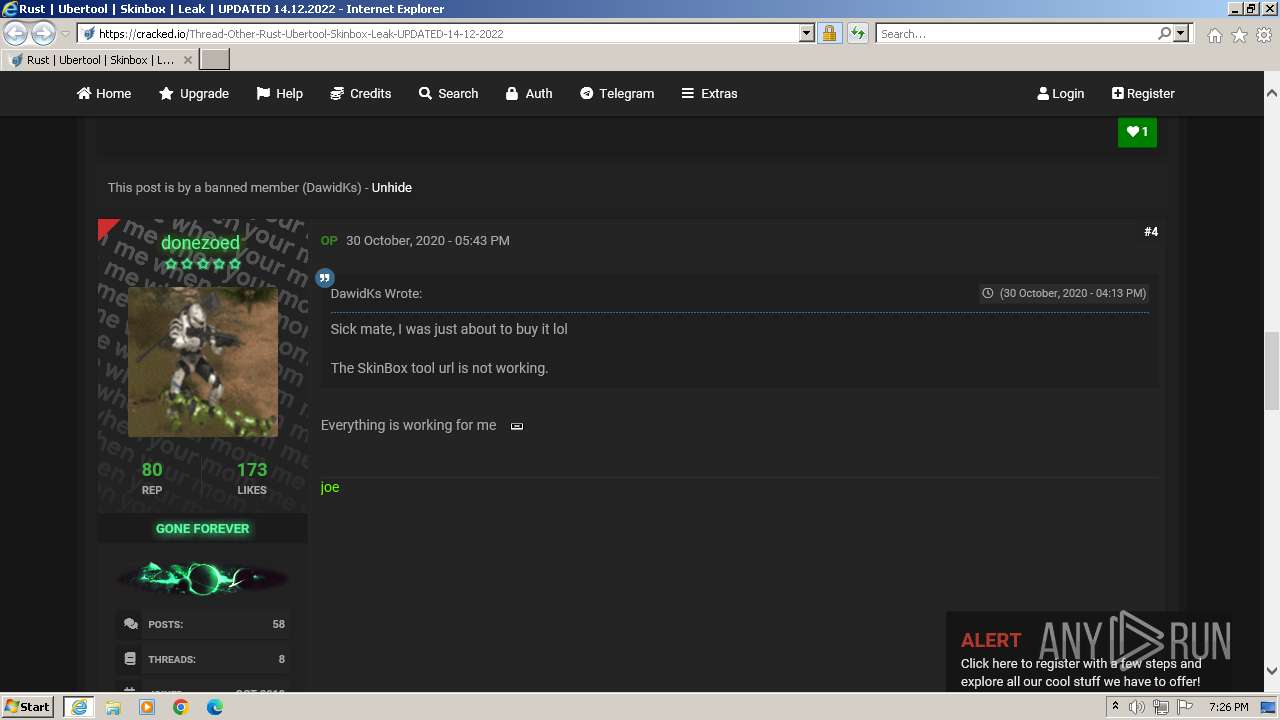The image size is (1280, 720).
Task: Click the volume speaker tray icon
Action: coord(1137,707)
